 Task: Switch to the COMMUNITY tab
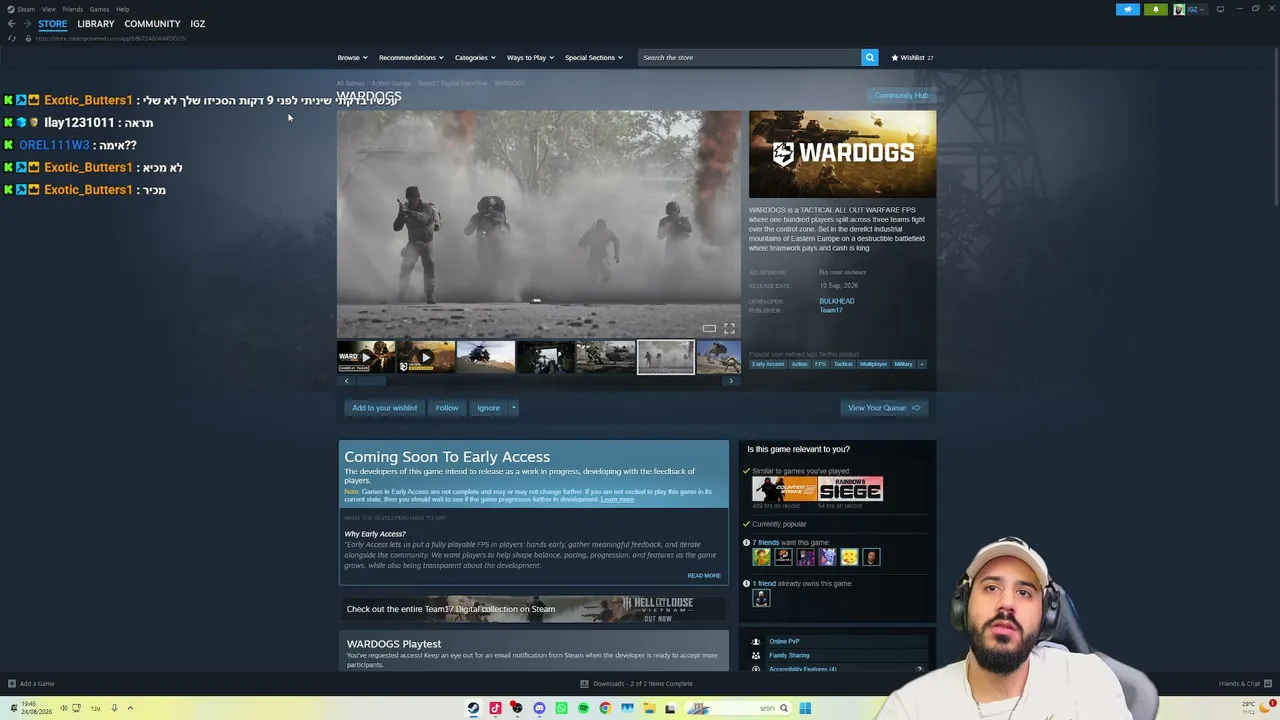coord(152,24)
